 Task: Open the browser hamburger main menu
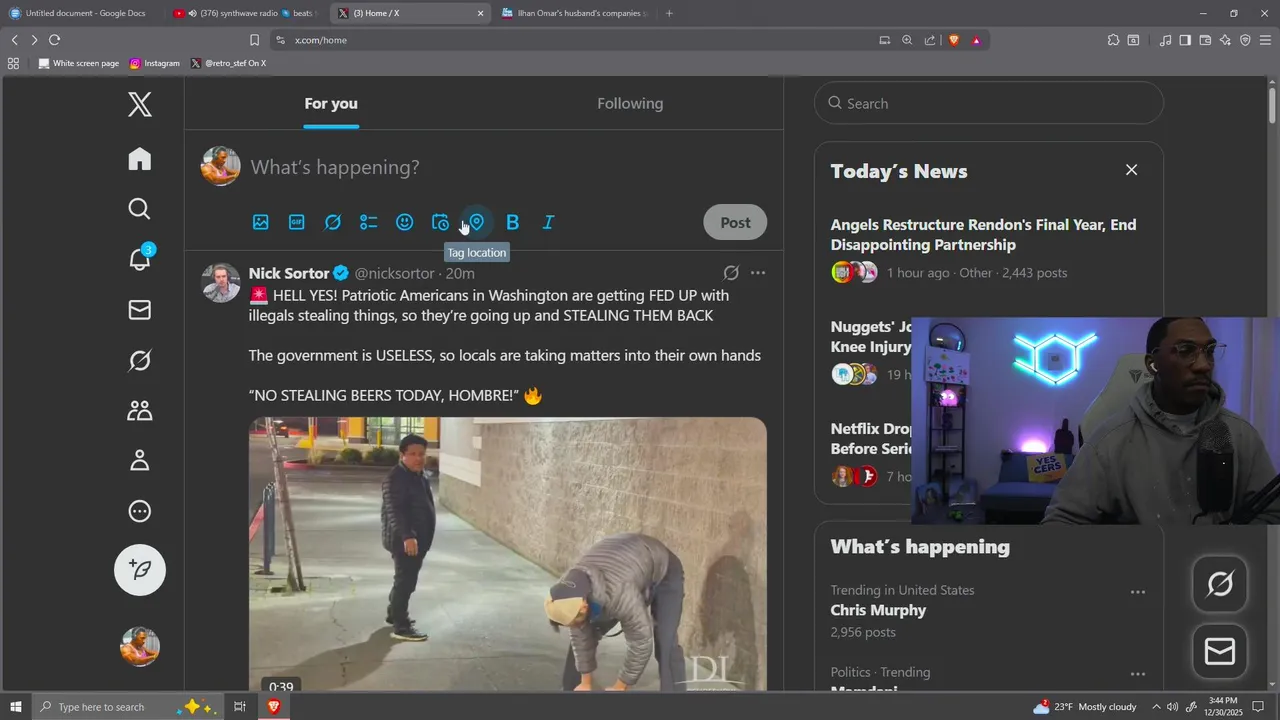1265,40
